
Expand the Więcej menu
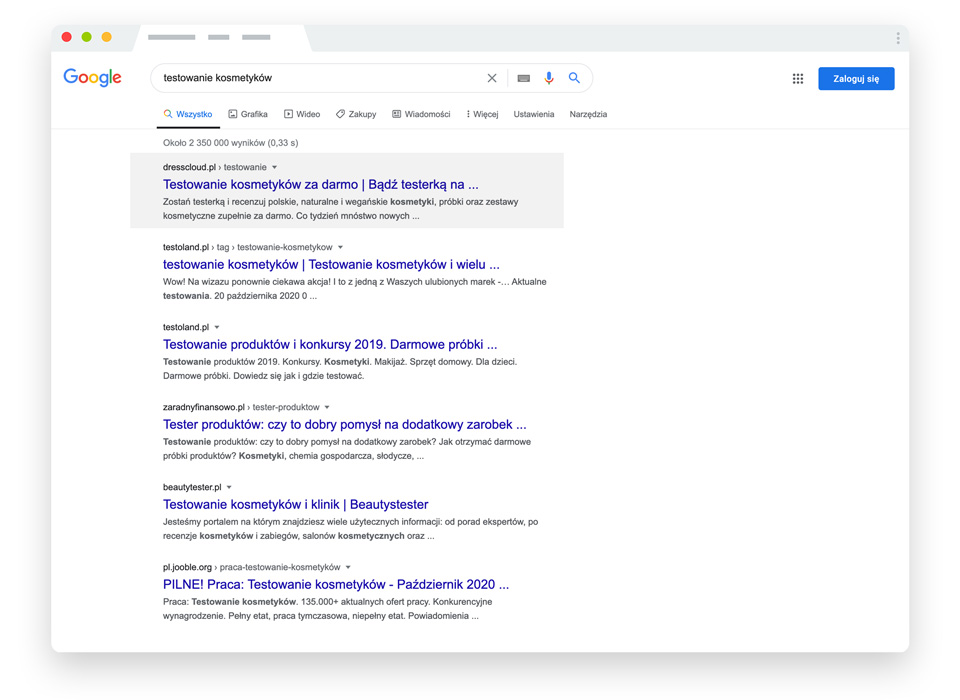click(x=482, y=114)
